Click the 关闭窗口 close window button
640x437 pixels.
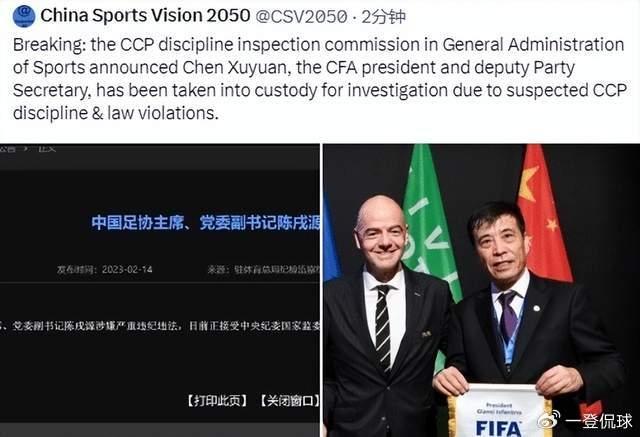[x=290, y=401]
